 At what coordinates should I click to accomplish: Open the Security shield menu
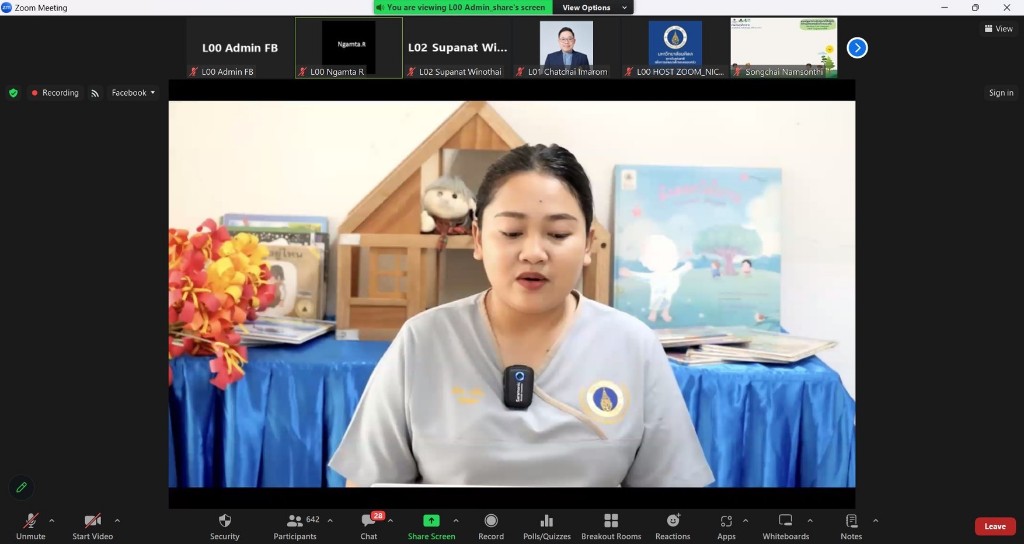225,526
